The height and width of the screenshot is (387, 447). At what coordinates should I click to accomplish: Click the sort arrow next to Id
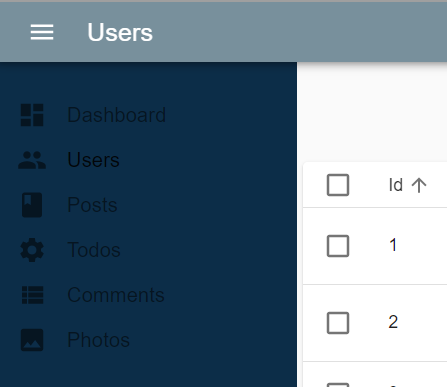419,185
